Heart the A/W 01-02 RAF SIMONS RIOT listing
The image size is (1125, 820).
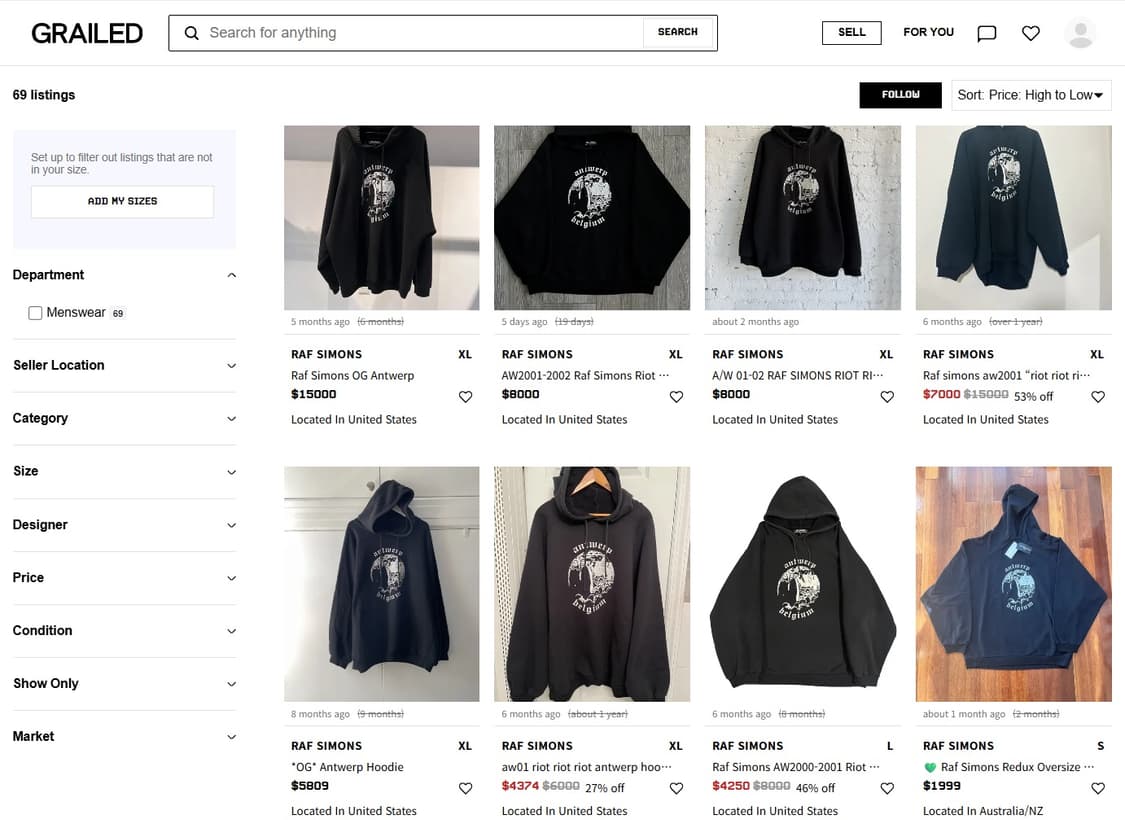point(886,396)
